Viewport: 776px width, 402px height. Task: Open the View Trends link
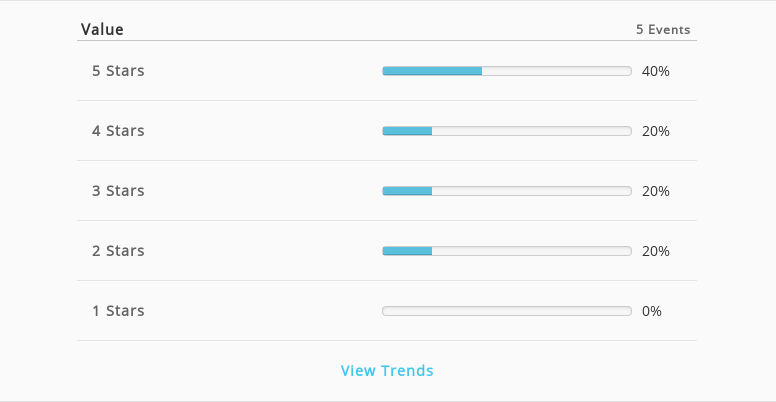click(387, 370)
